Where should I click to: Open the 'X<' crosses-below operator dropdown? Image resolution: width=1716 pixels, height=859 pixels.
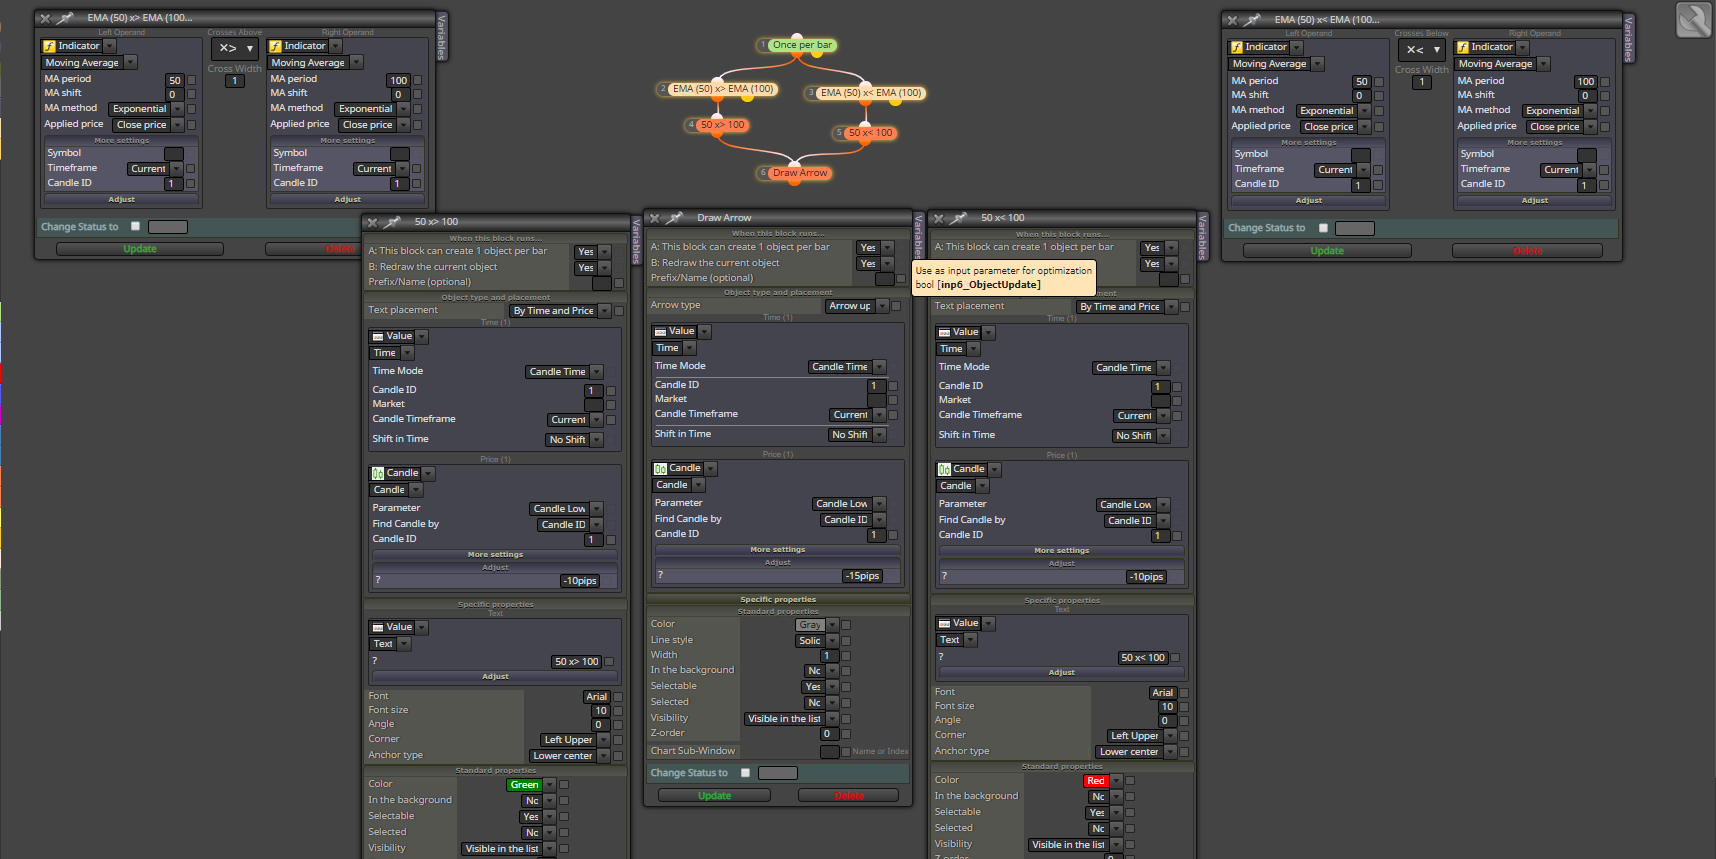point(1424,49)
